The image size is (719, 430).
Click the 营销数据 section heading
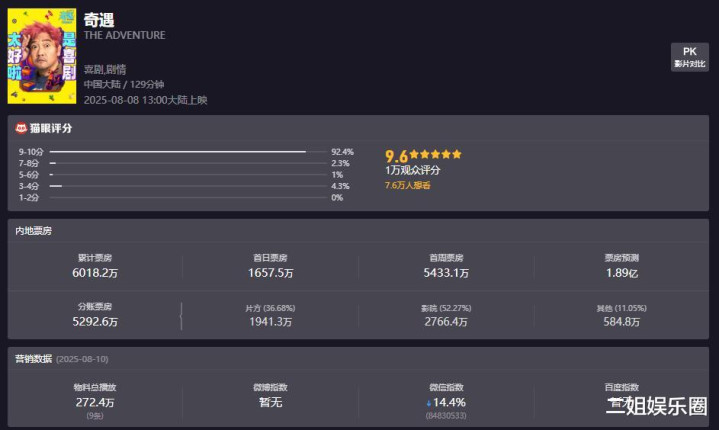(x=33, y=358)
